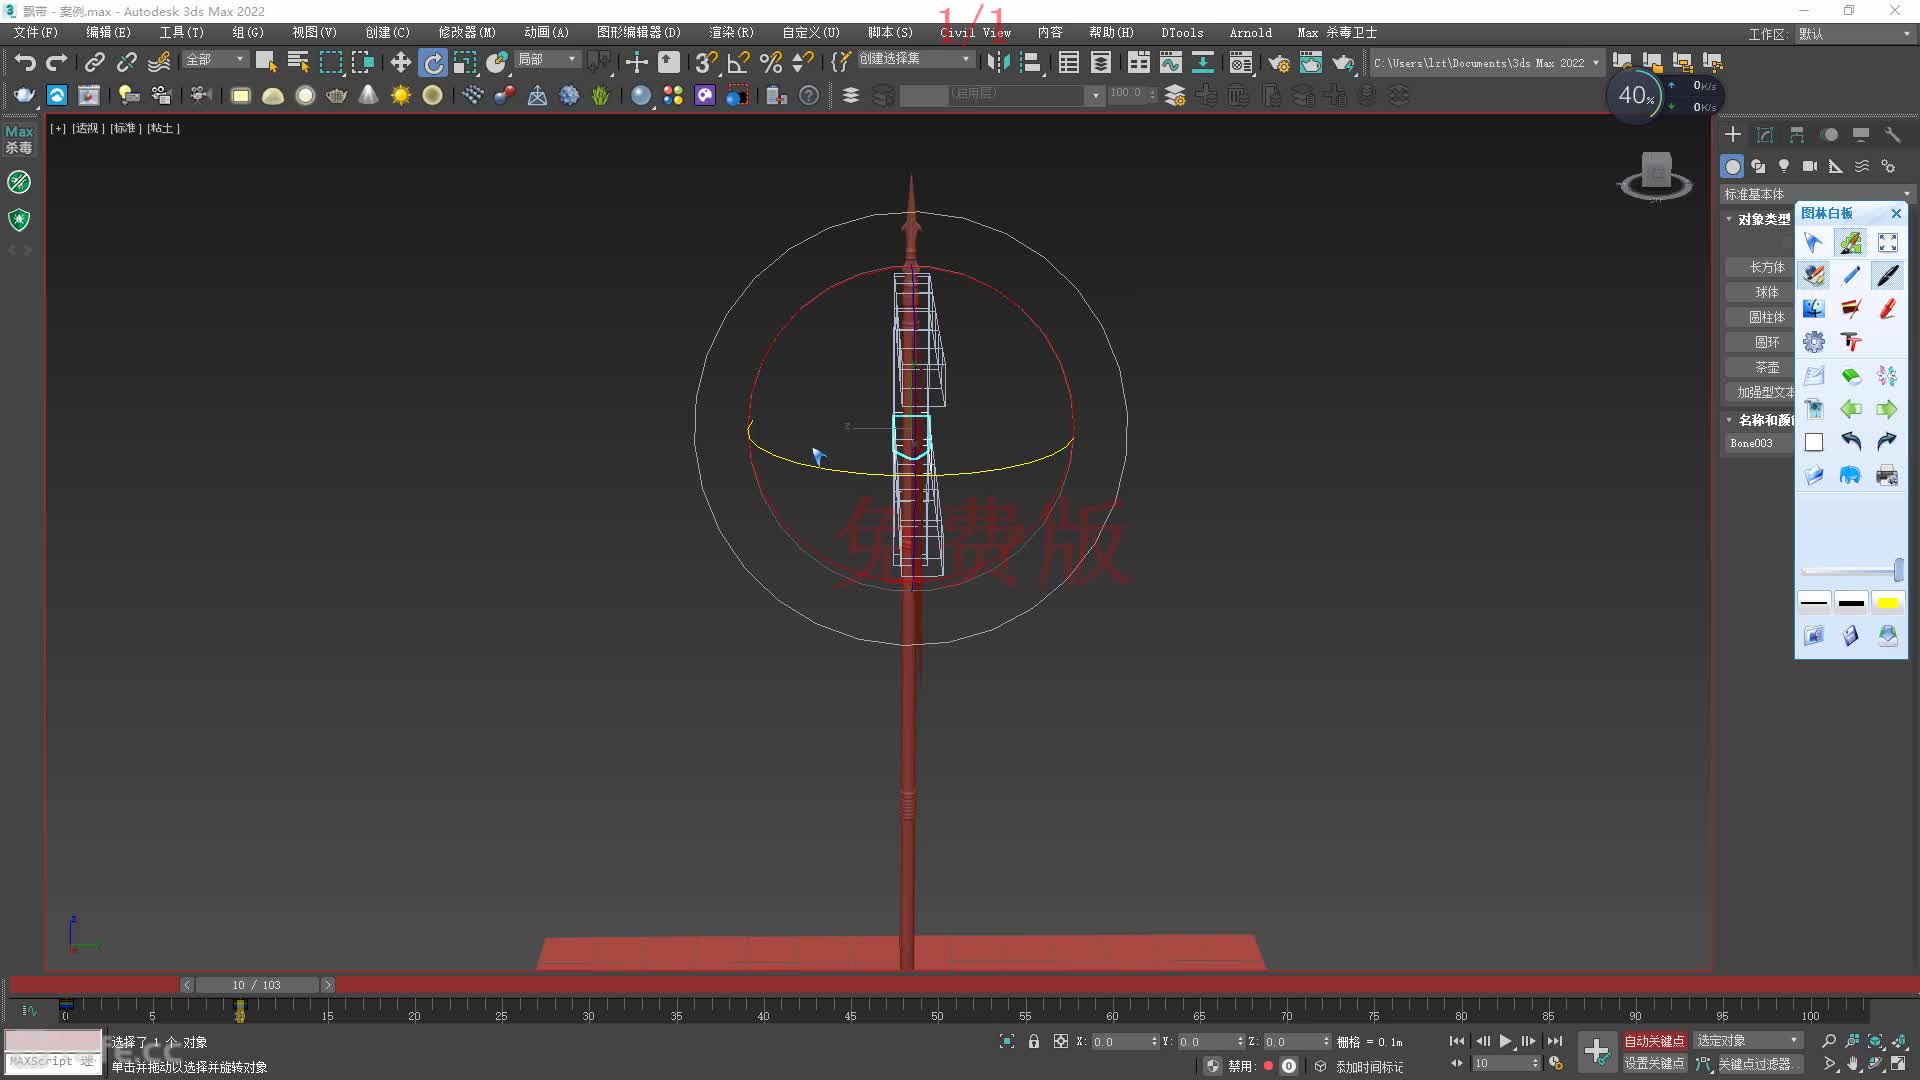Click the cone primitive icon

pos(369,95)
